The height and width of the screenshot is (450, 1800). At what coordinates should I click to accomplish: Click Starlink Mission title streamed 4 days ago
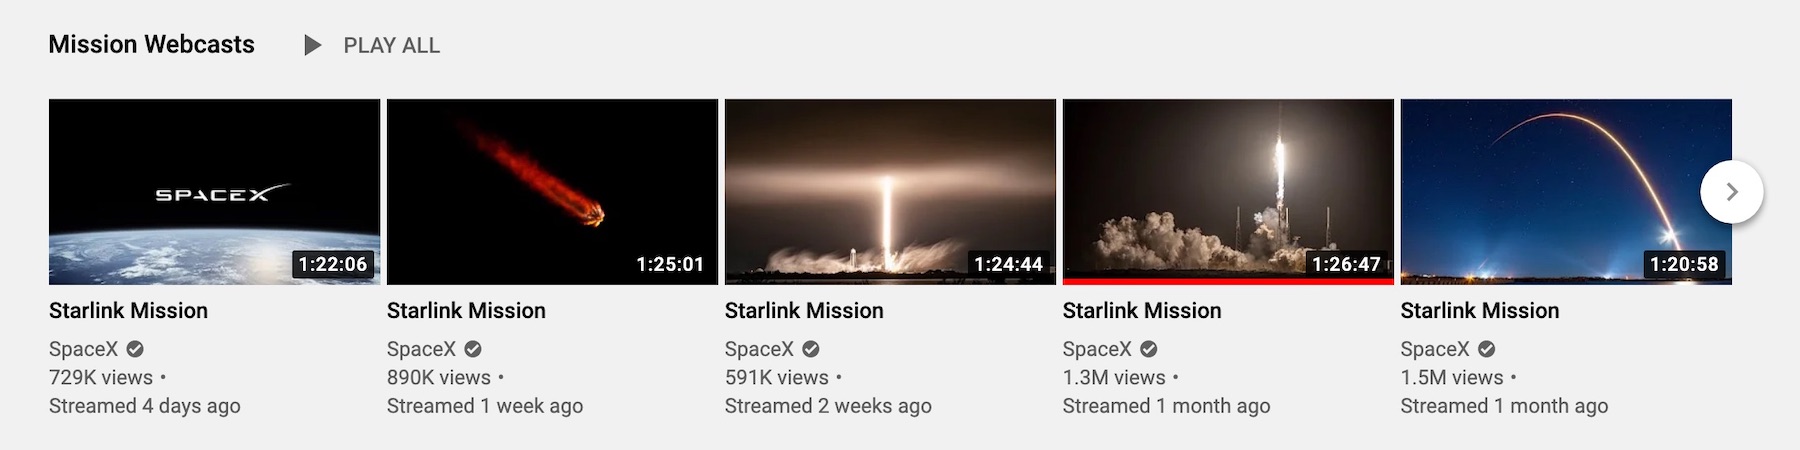pyautogui.click(x=128, y=310)
